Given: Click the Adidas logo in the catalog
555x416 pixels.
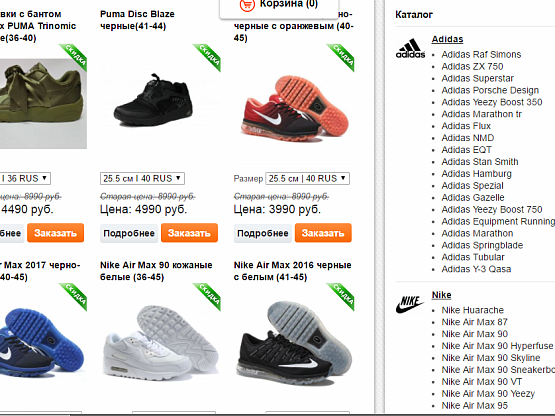Looking at the screenshot, I should pyautogui.click(x=410, y=49).
